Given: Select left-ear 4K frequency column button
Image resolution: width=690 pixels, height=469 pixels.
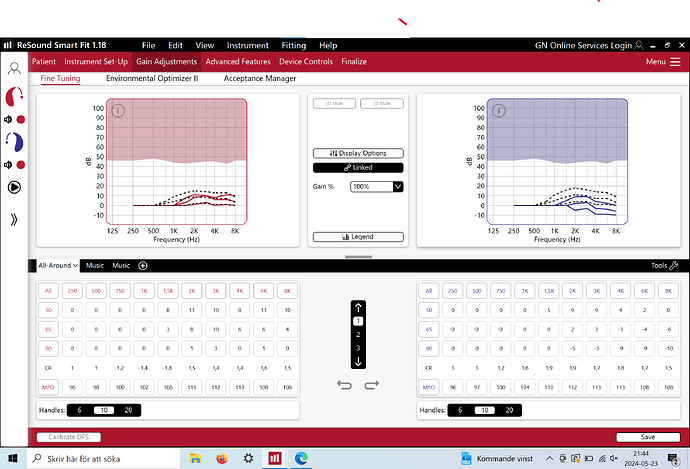Looking at the screenshot, I should point(620,291).
